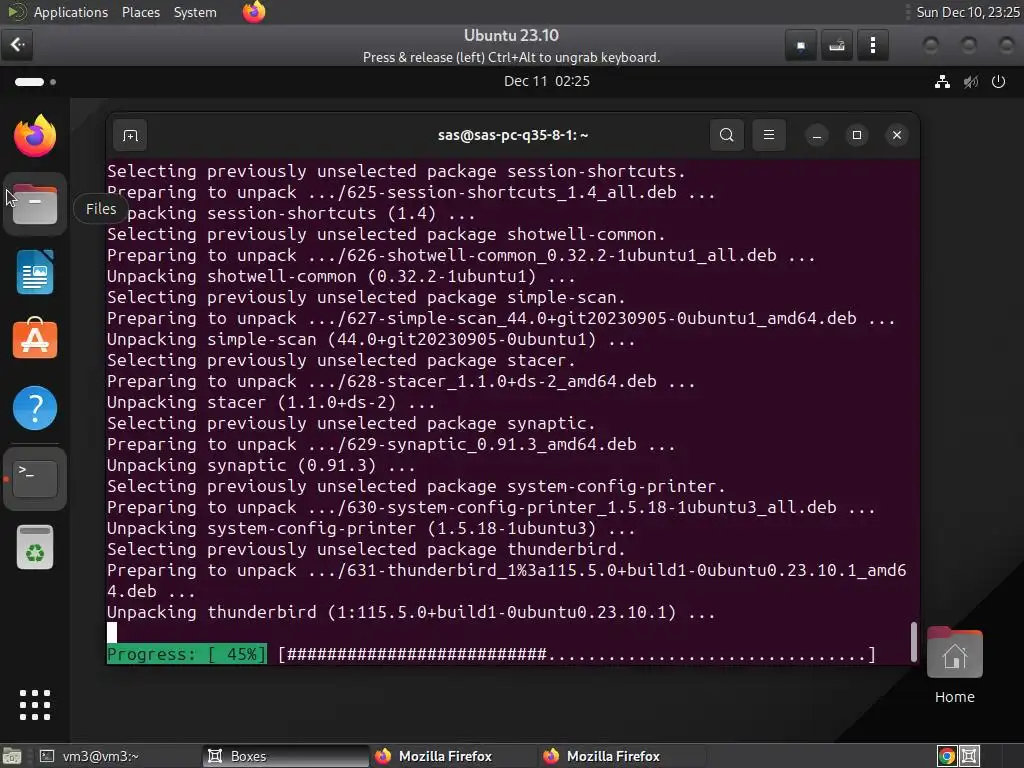Open a new terminal tab

[130, 135]
